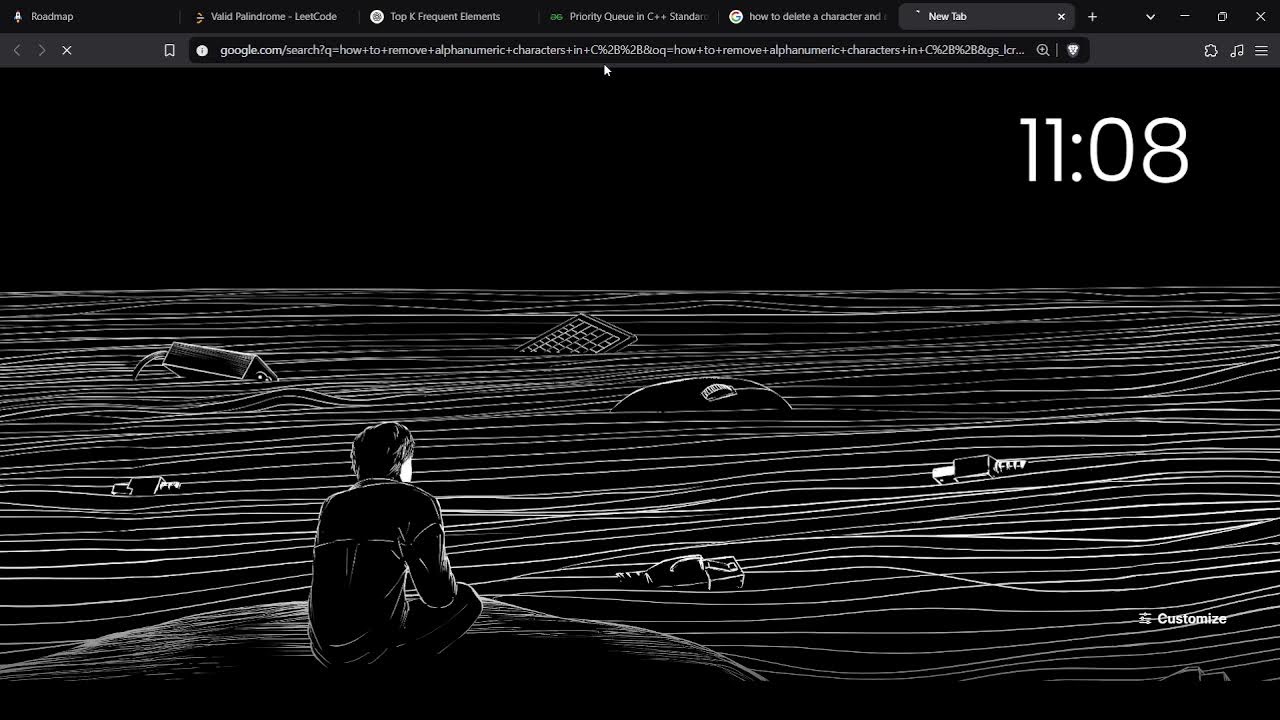Switch to how to delete a character tab
The width and height of the screenshot is (1280, 720).
click(x=808, y=16)
